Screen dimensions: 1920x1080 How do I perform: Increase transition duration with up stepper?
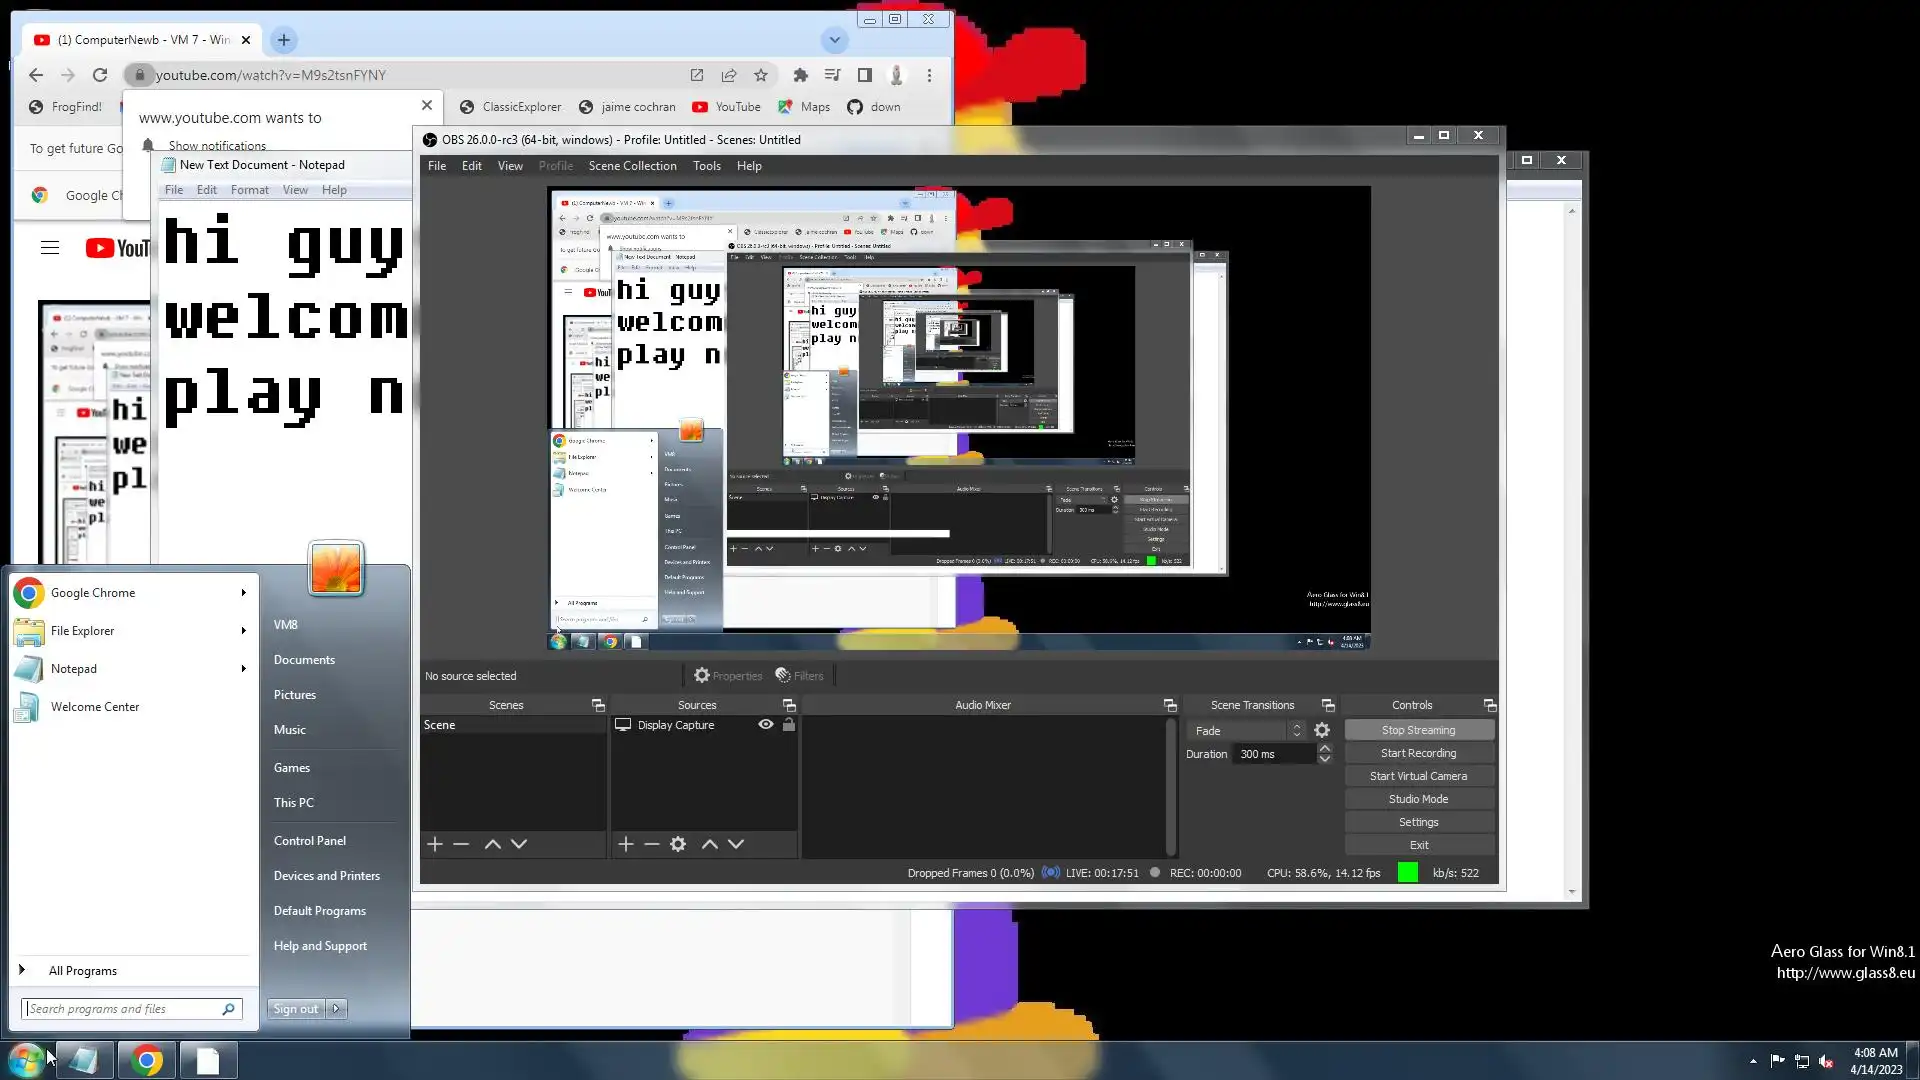[x=1325, y=748]
